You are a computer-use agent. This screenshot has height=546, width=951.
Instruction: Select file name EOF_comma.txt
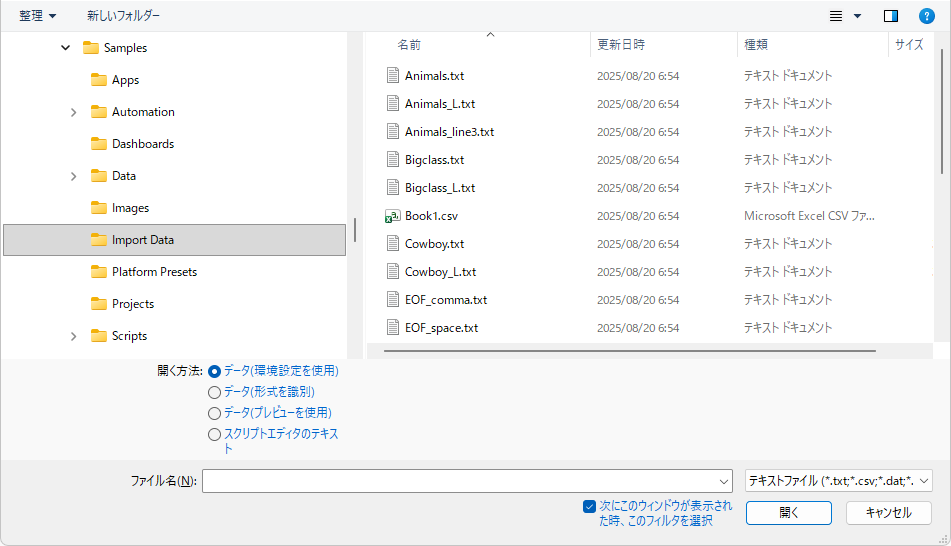[x=446, y=300]
